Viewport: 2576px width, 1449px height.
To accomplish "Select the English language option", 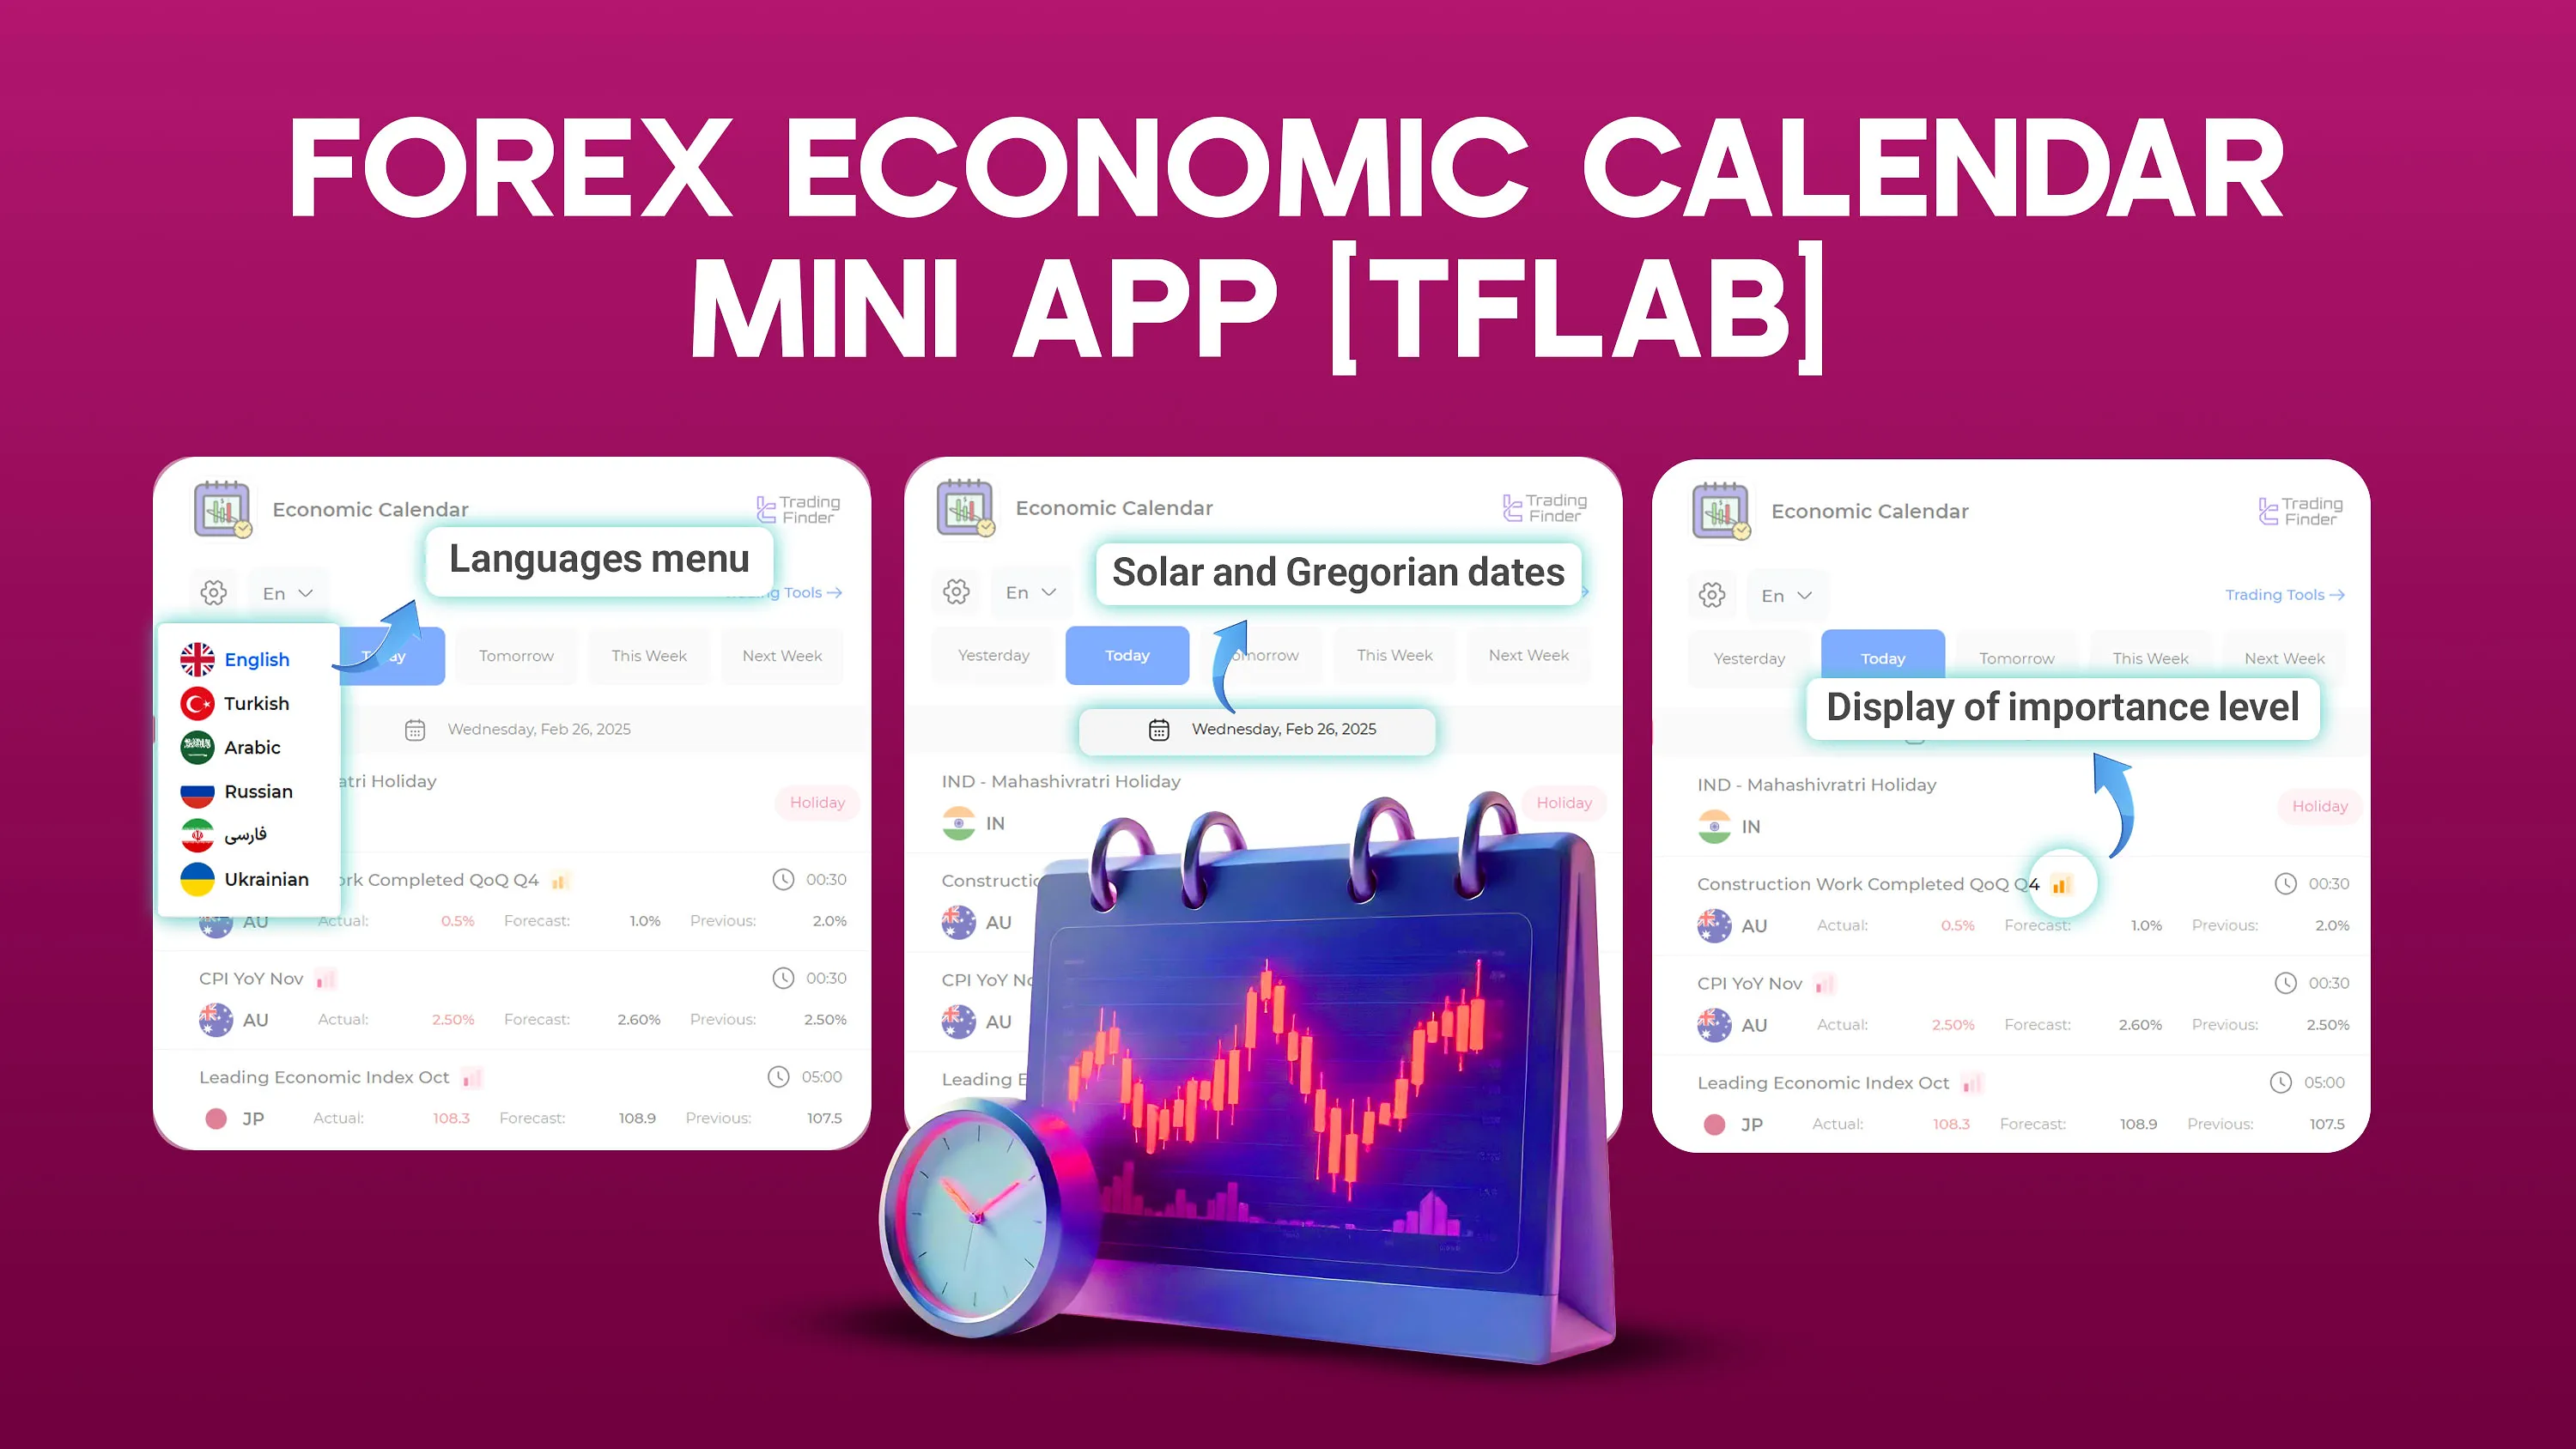I will [253, 658].
